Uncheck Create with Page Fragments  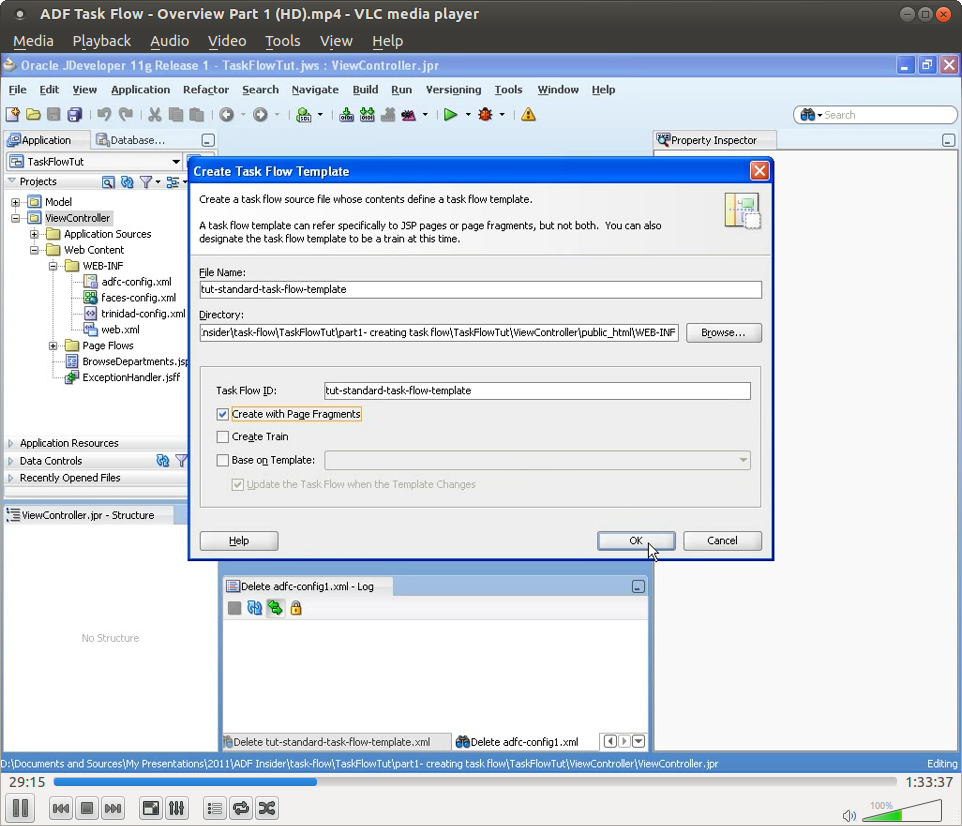pyautogui.click(x=222, y=414)
